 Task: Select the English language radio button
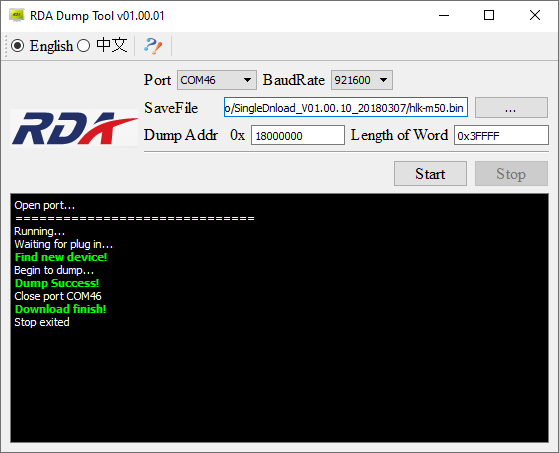17,46
